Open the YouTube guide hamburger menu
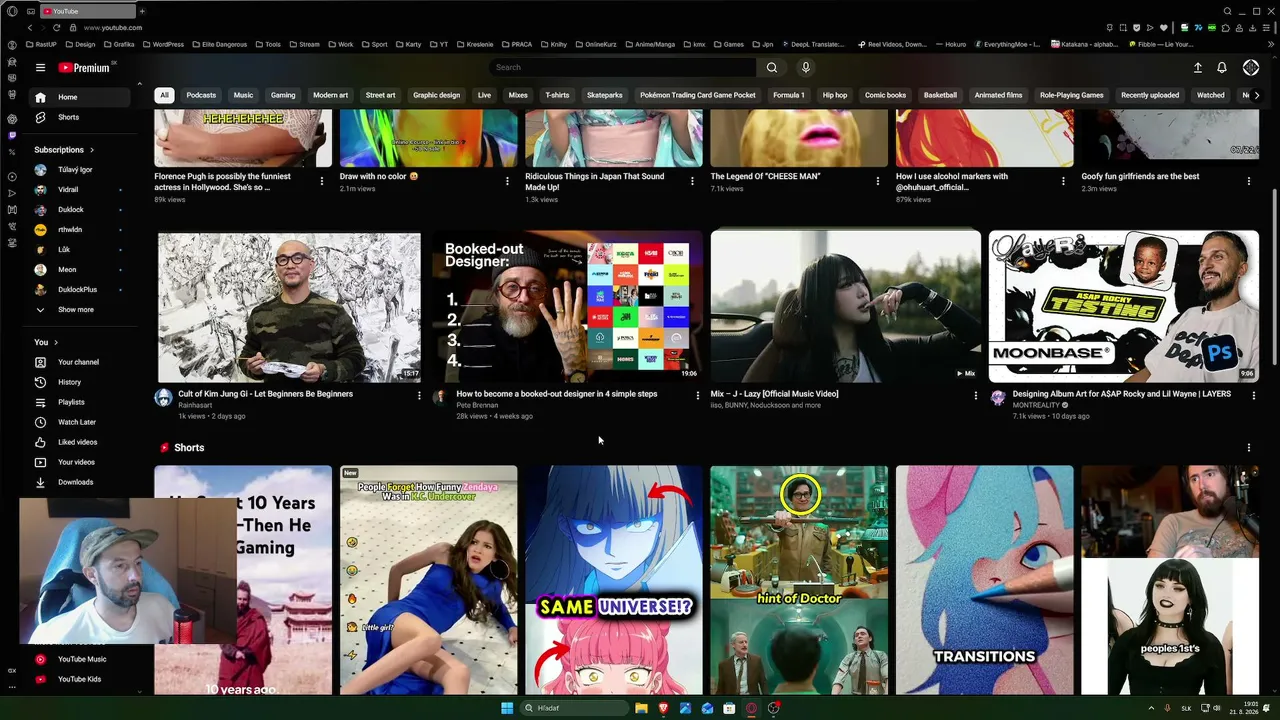Image resolution: width=1280 pixels, height=720 pixels. click(40, 68)
